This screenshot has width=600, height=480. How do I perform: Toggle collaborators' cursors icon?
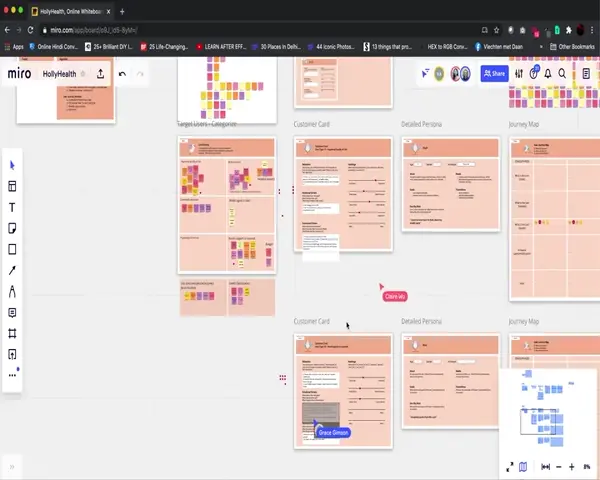point(425,73)
